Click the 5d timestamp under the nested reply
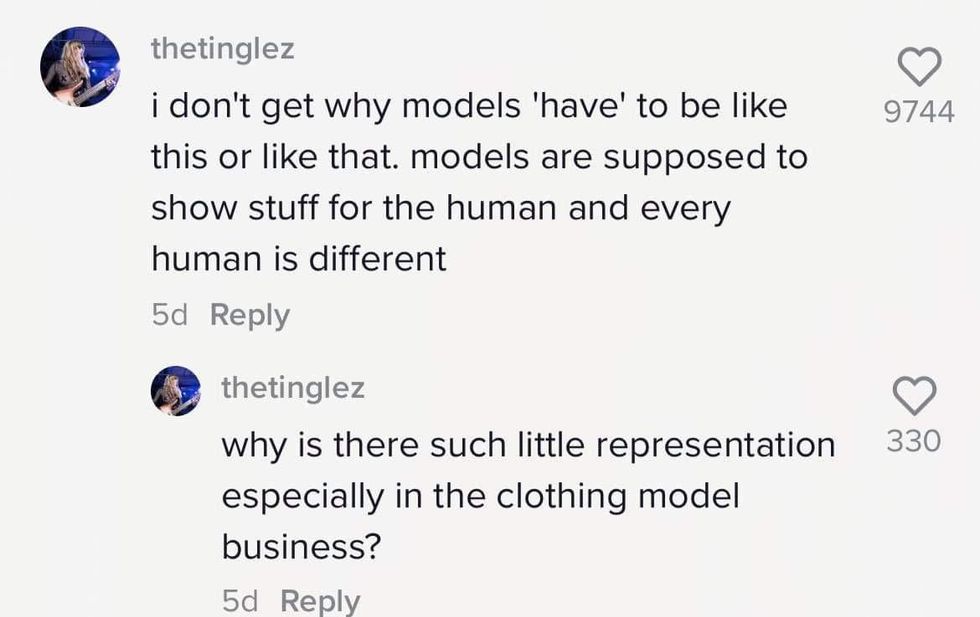This screenshot has height=617, width=980. [240, 601]
